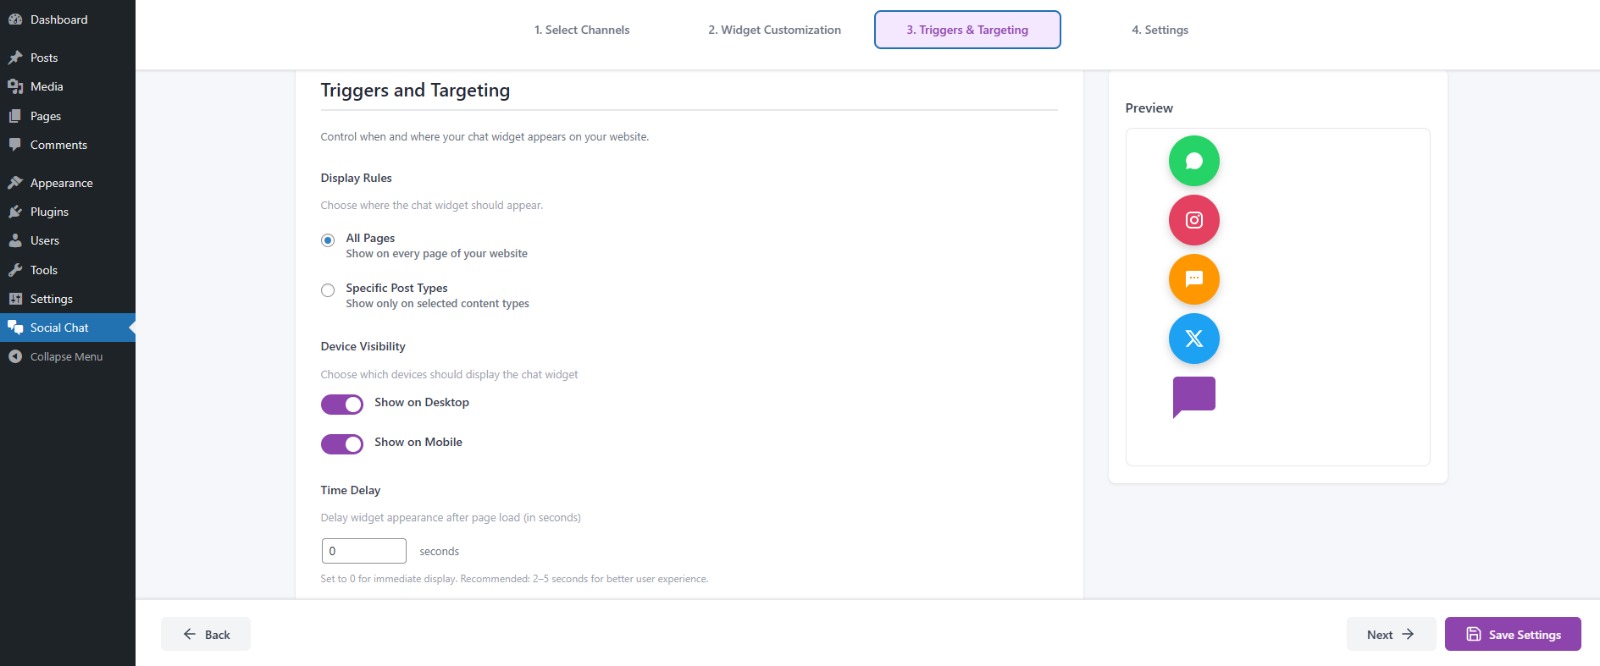The image size is (1600, 666).
Task: Click the Save Settings button
Action: pos(1512,634)
